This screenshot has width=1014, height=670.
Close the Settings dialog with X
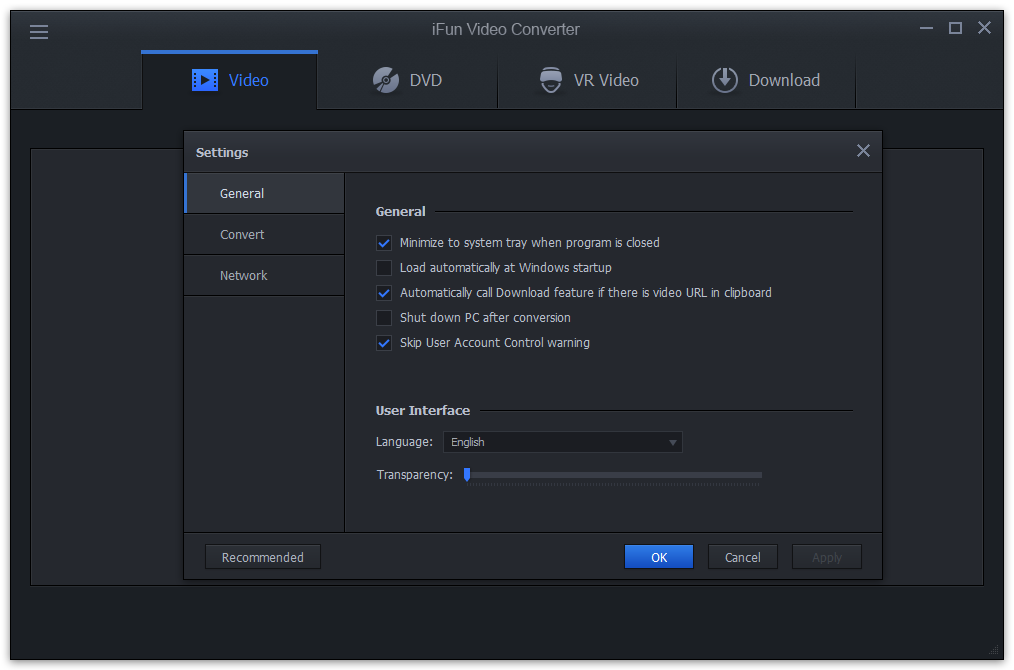click(863, 151)
